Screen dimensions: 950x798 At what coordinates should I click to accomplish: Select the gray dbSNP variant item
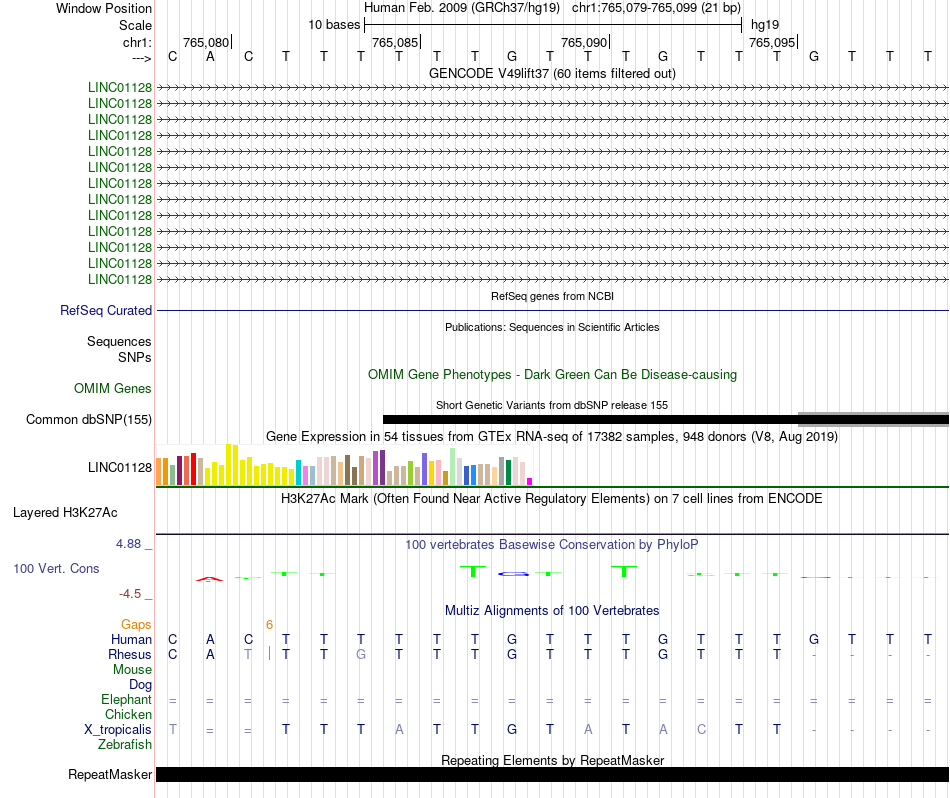[874, 419]
